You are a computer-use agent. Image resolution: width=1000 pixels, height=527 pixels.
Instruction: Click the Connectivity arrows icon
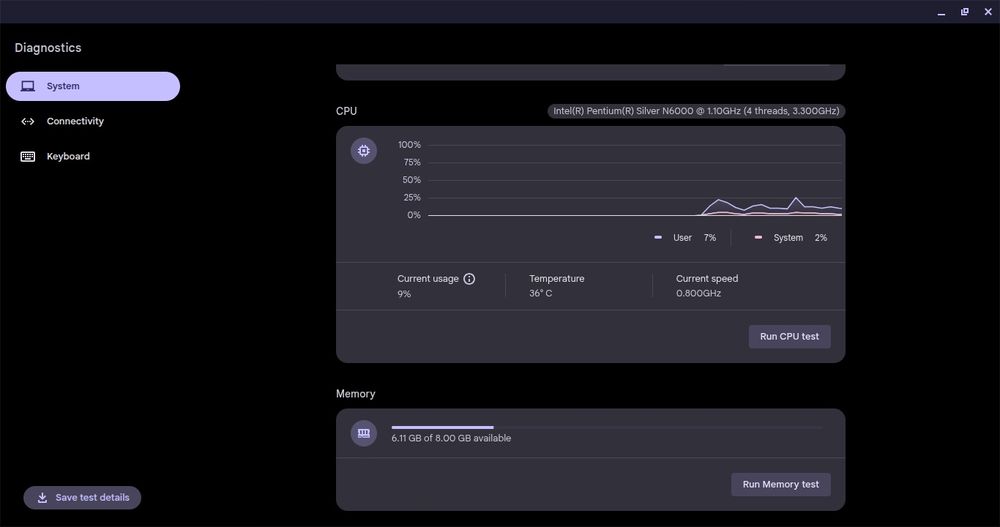click(x=28, y=121)
